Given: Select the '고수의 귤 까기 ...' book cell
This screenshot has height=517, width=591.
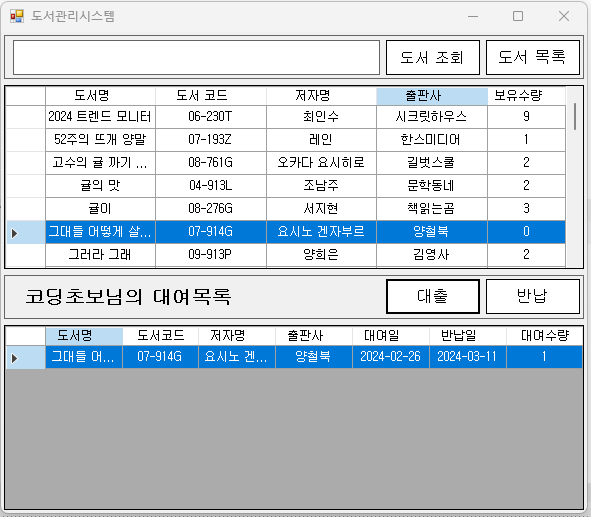Looking at the screenshot, I should tap(100, 163).
